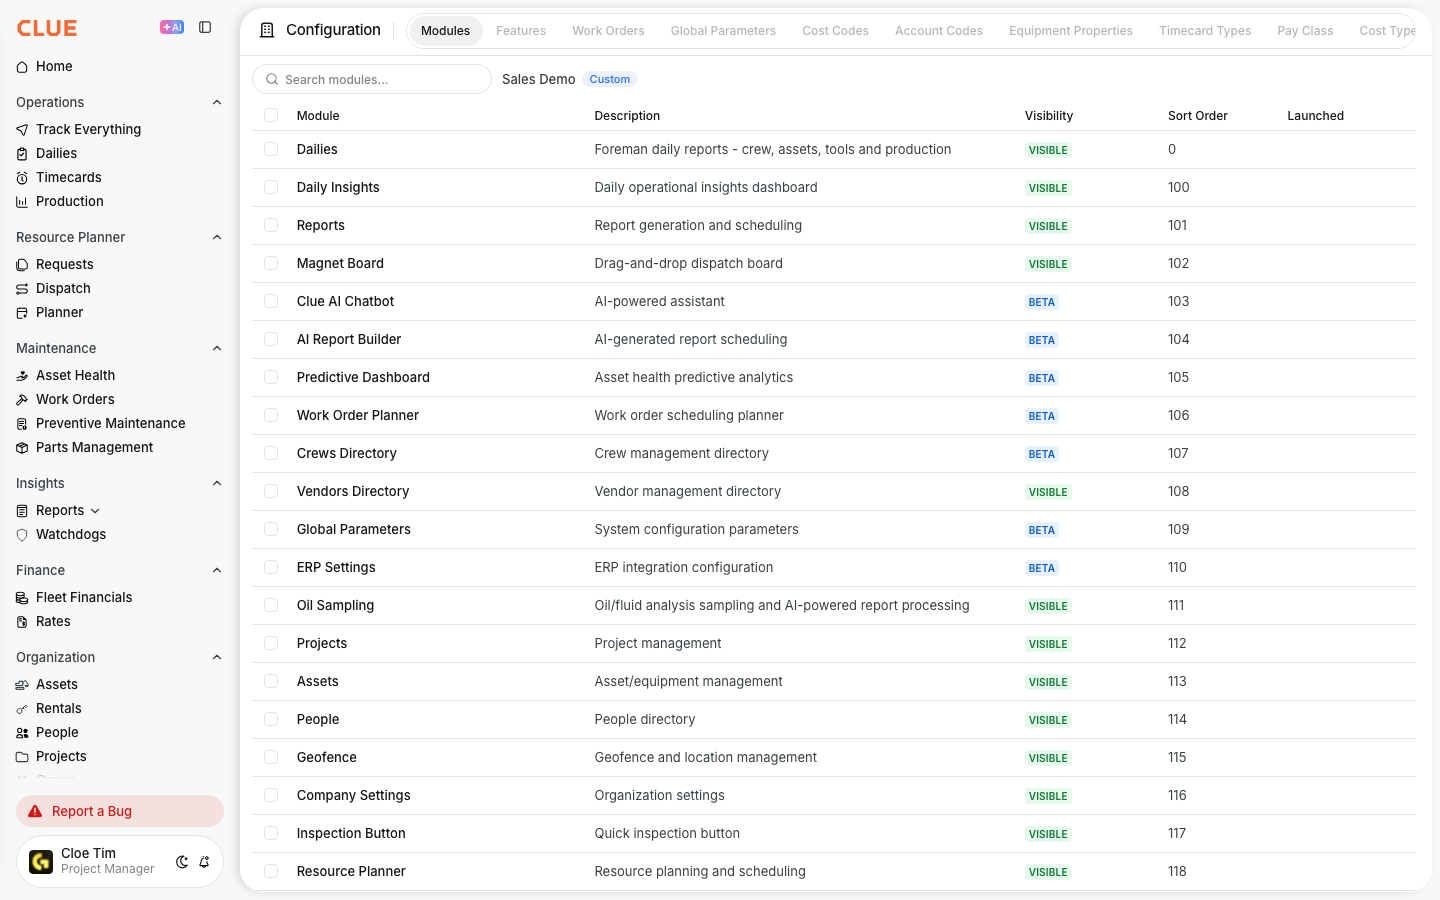The image size is (1440, 900).
Task: Switch to the Features tab
Action: pyautogui.click(x=521, y=31)
